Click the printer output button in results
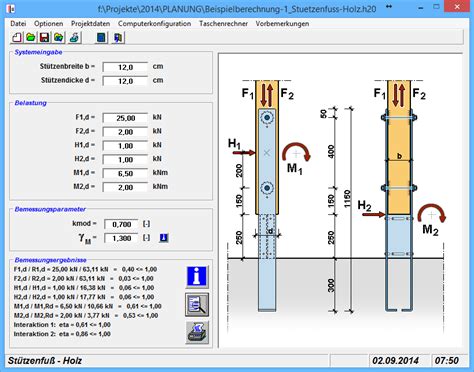 click(x=197, y=332)
